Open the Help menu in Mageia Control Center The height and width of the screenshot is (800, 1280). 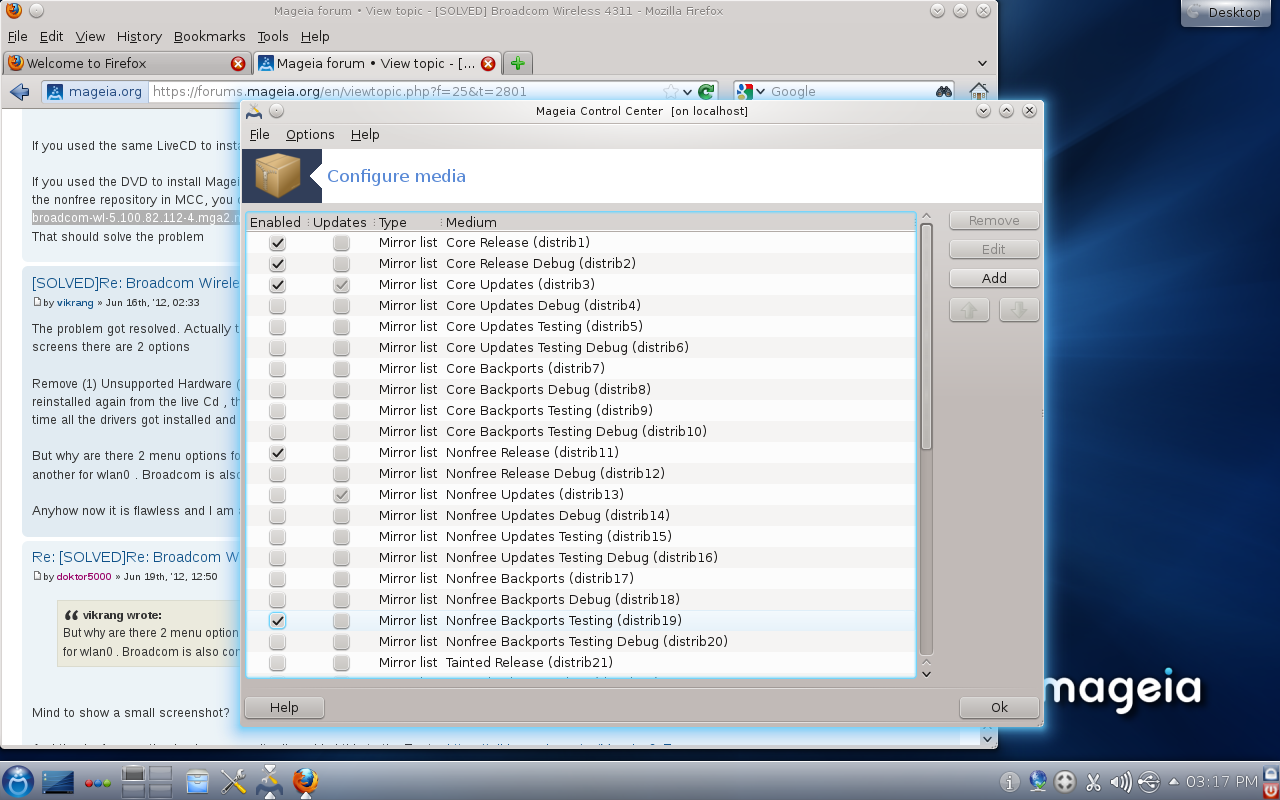point(365,135)
